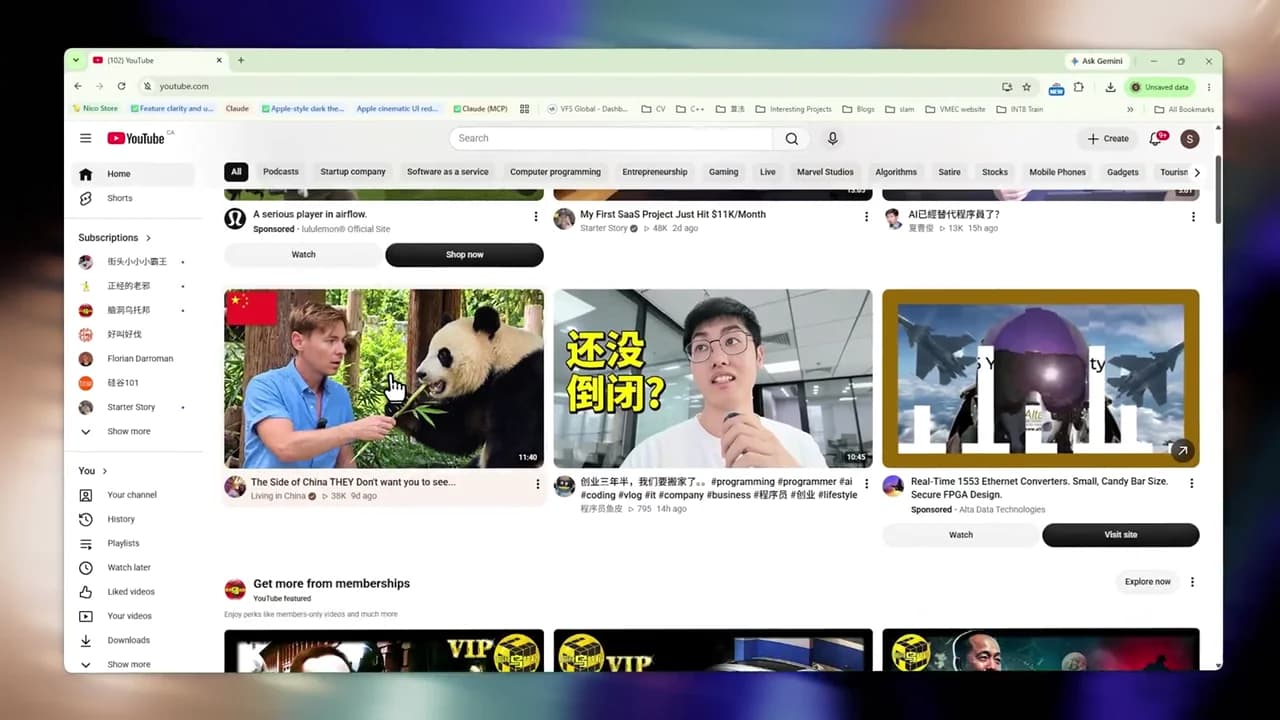Open options for Side of China video
The image size is (1280, 720).
tap(537, 484)
